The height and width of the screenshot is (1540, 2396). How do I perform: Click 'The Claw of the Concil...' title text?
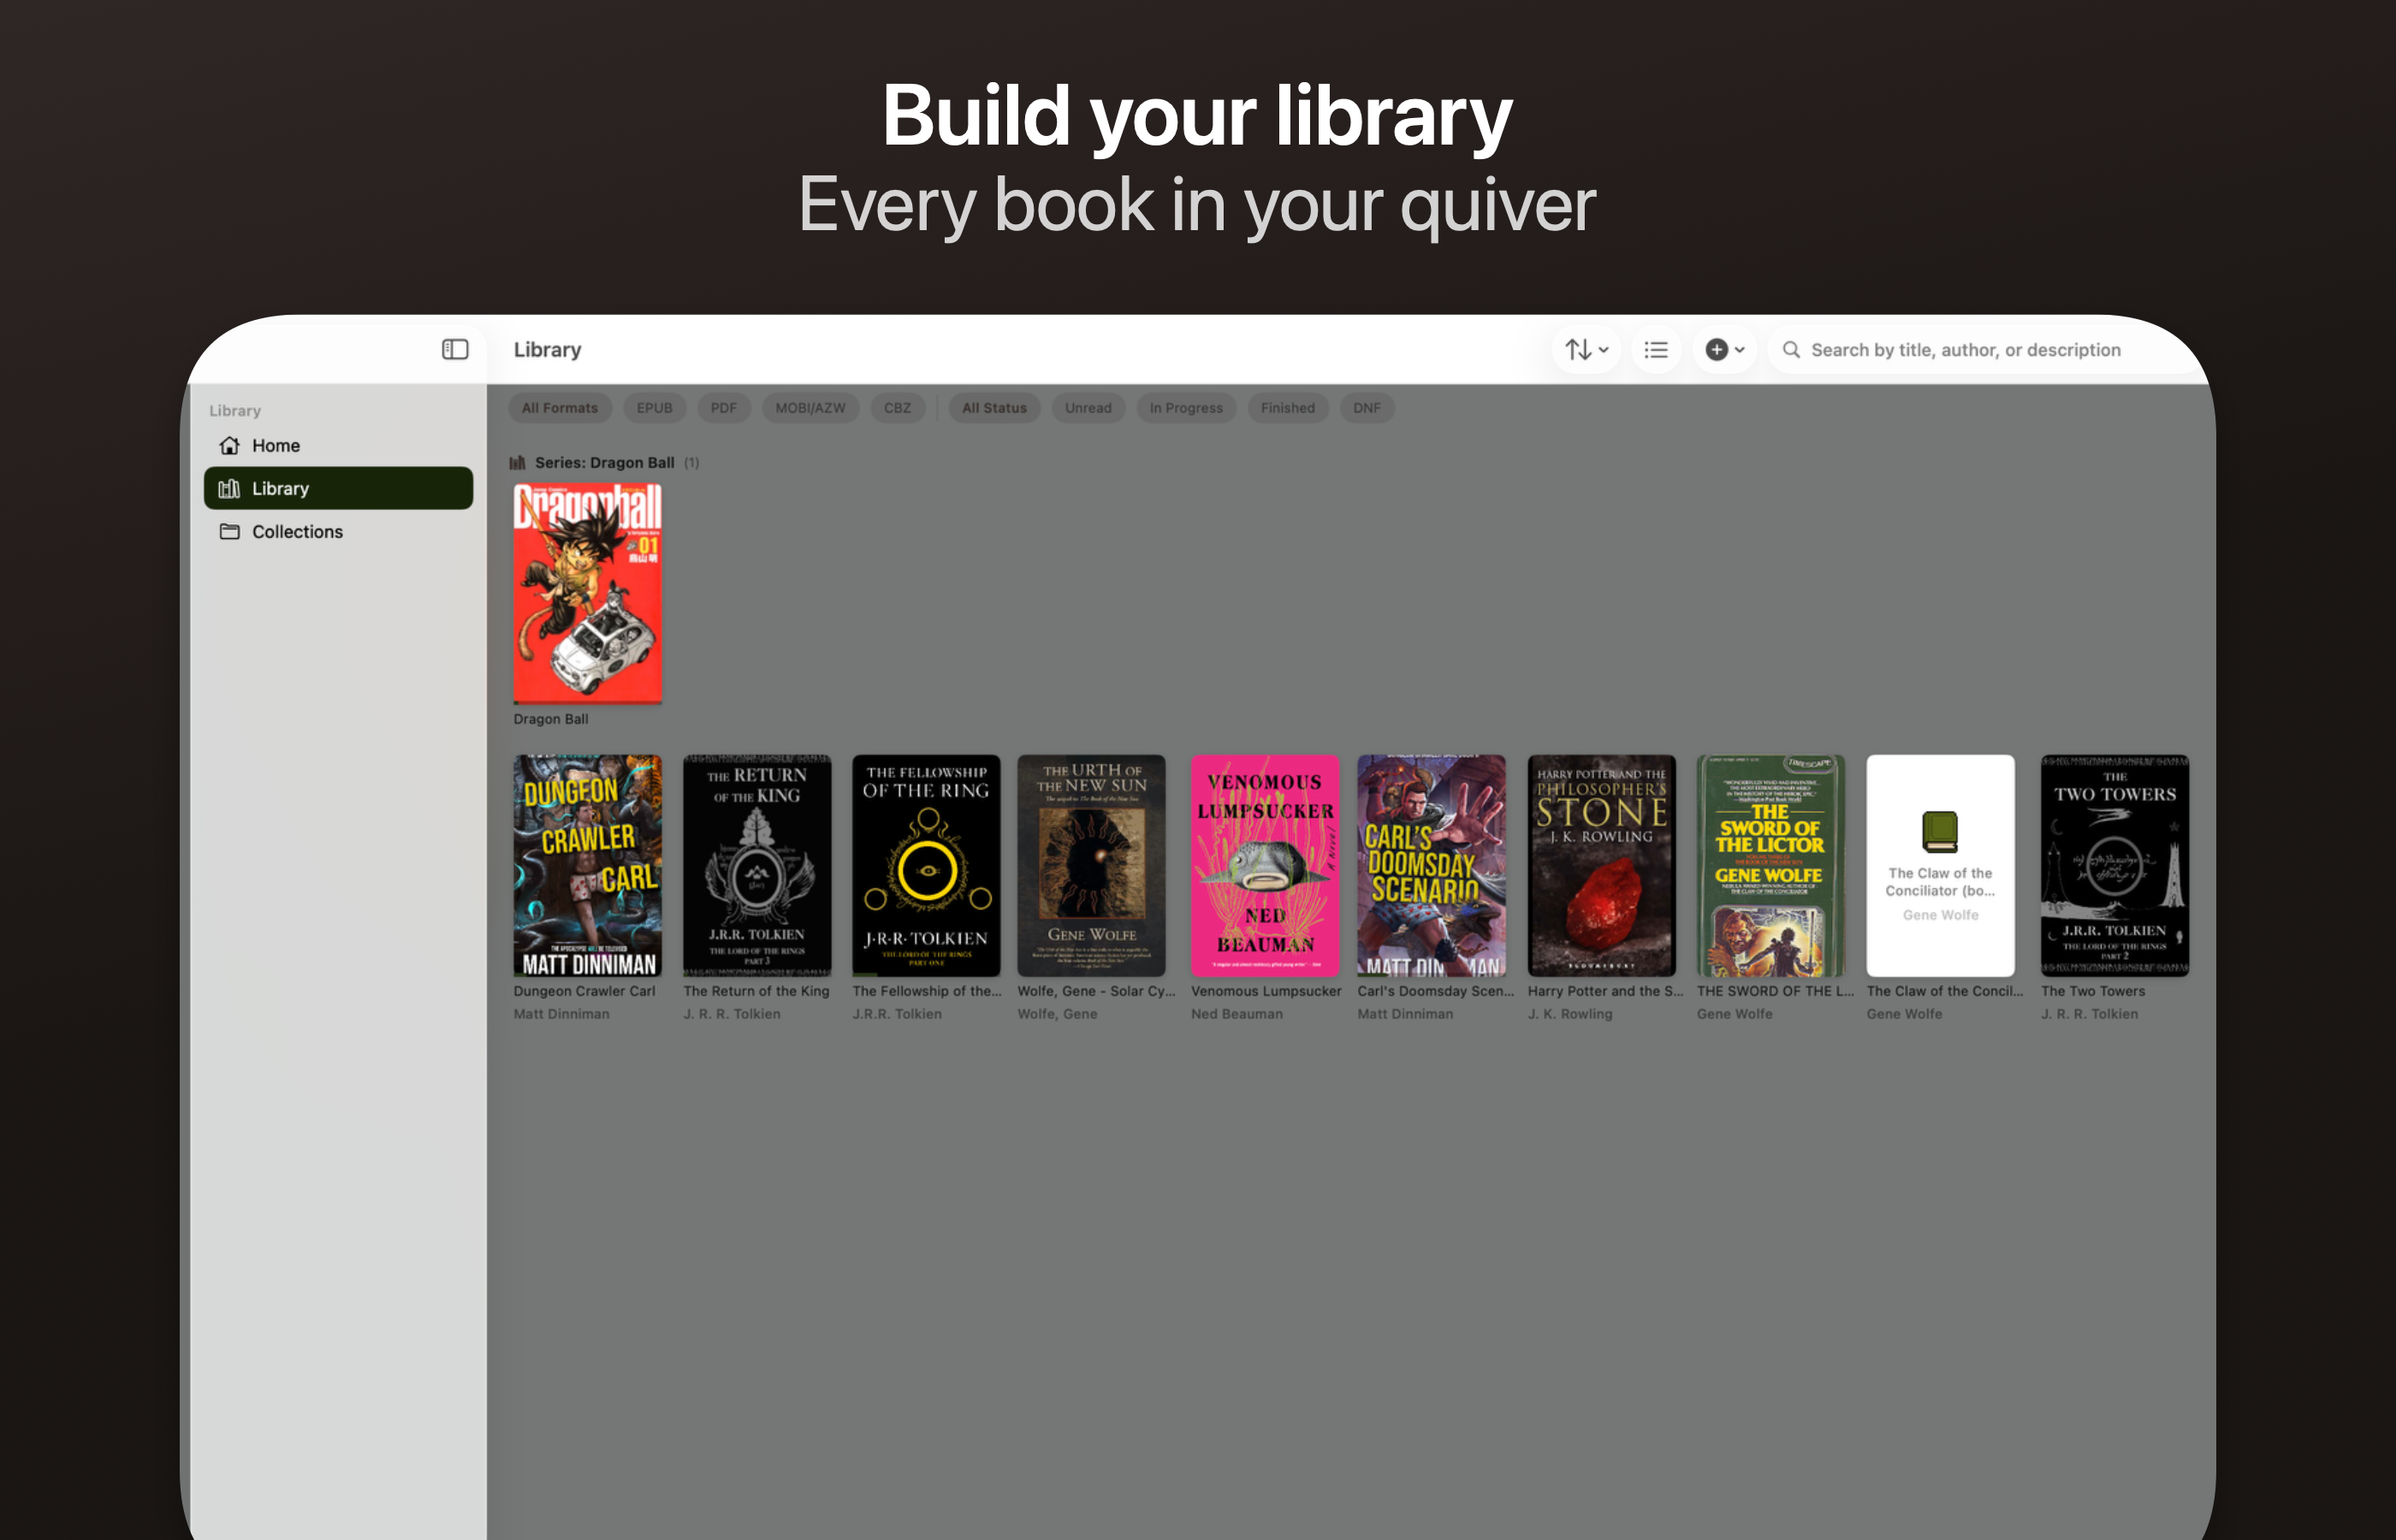pyautogui.click(x=1944, y=991)
